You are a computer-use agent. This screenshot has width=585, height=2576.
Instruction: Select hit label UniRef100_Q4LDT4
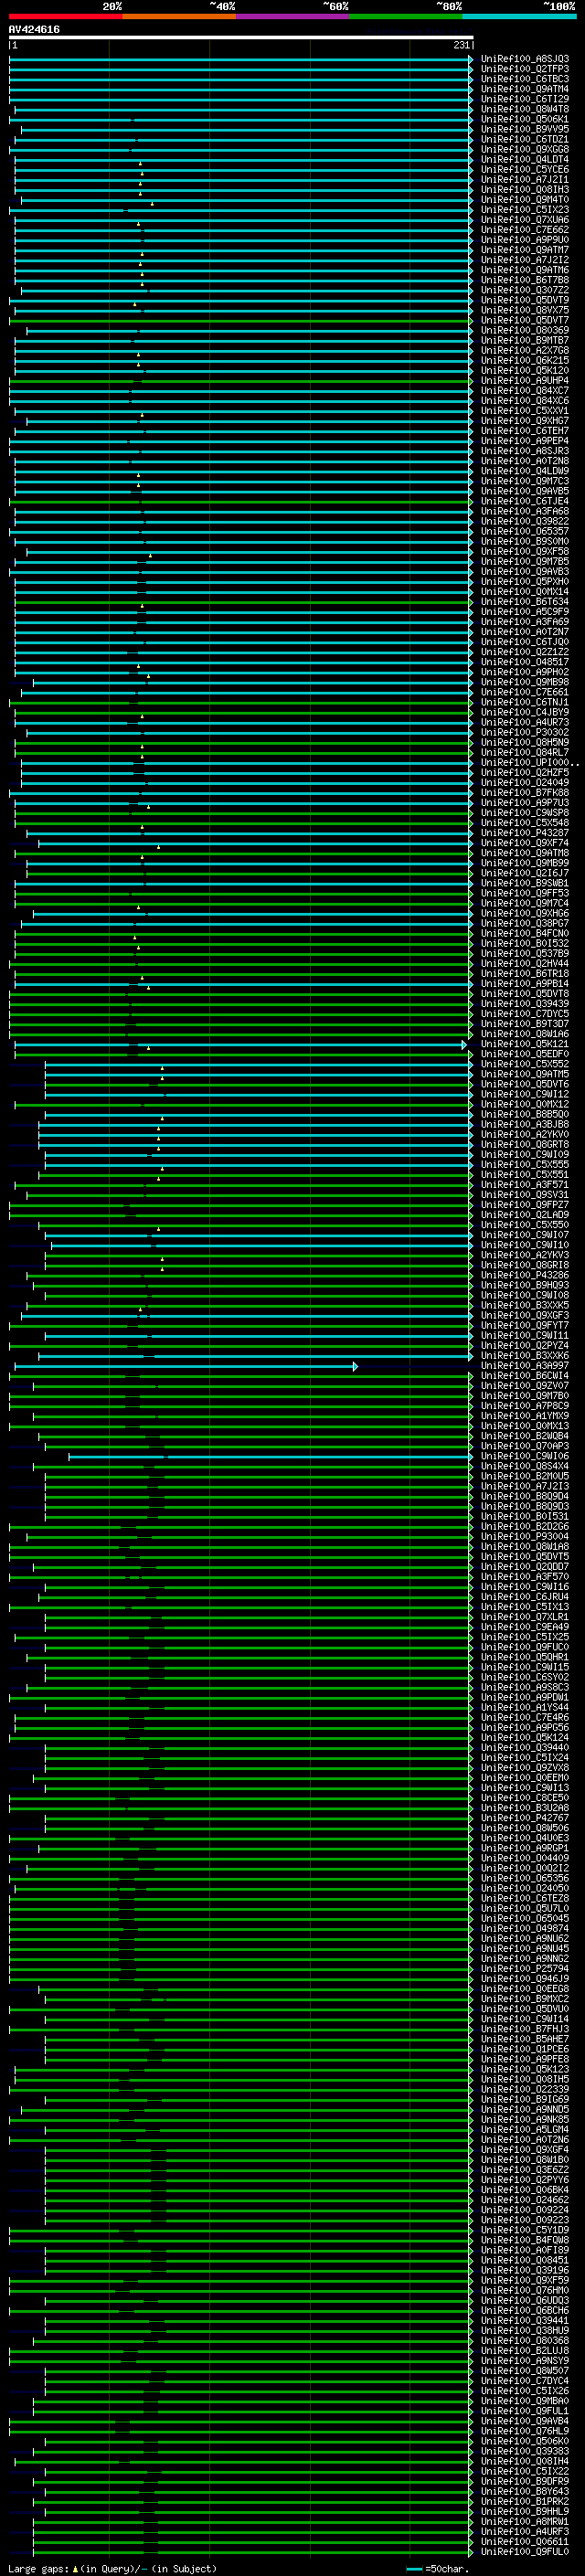coord(525,159)
